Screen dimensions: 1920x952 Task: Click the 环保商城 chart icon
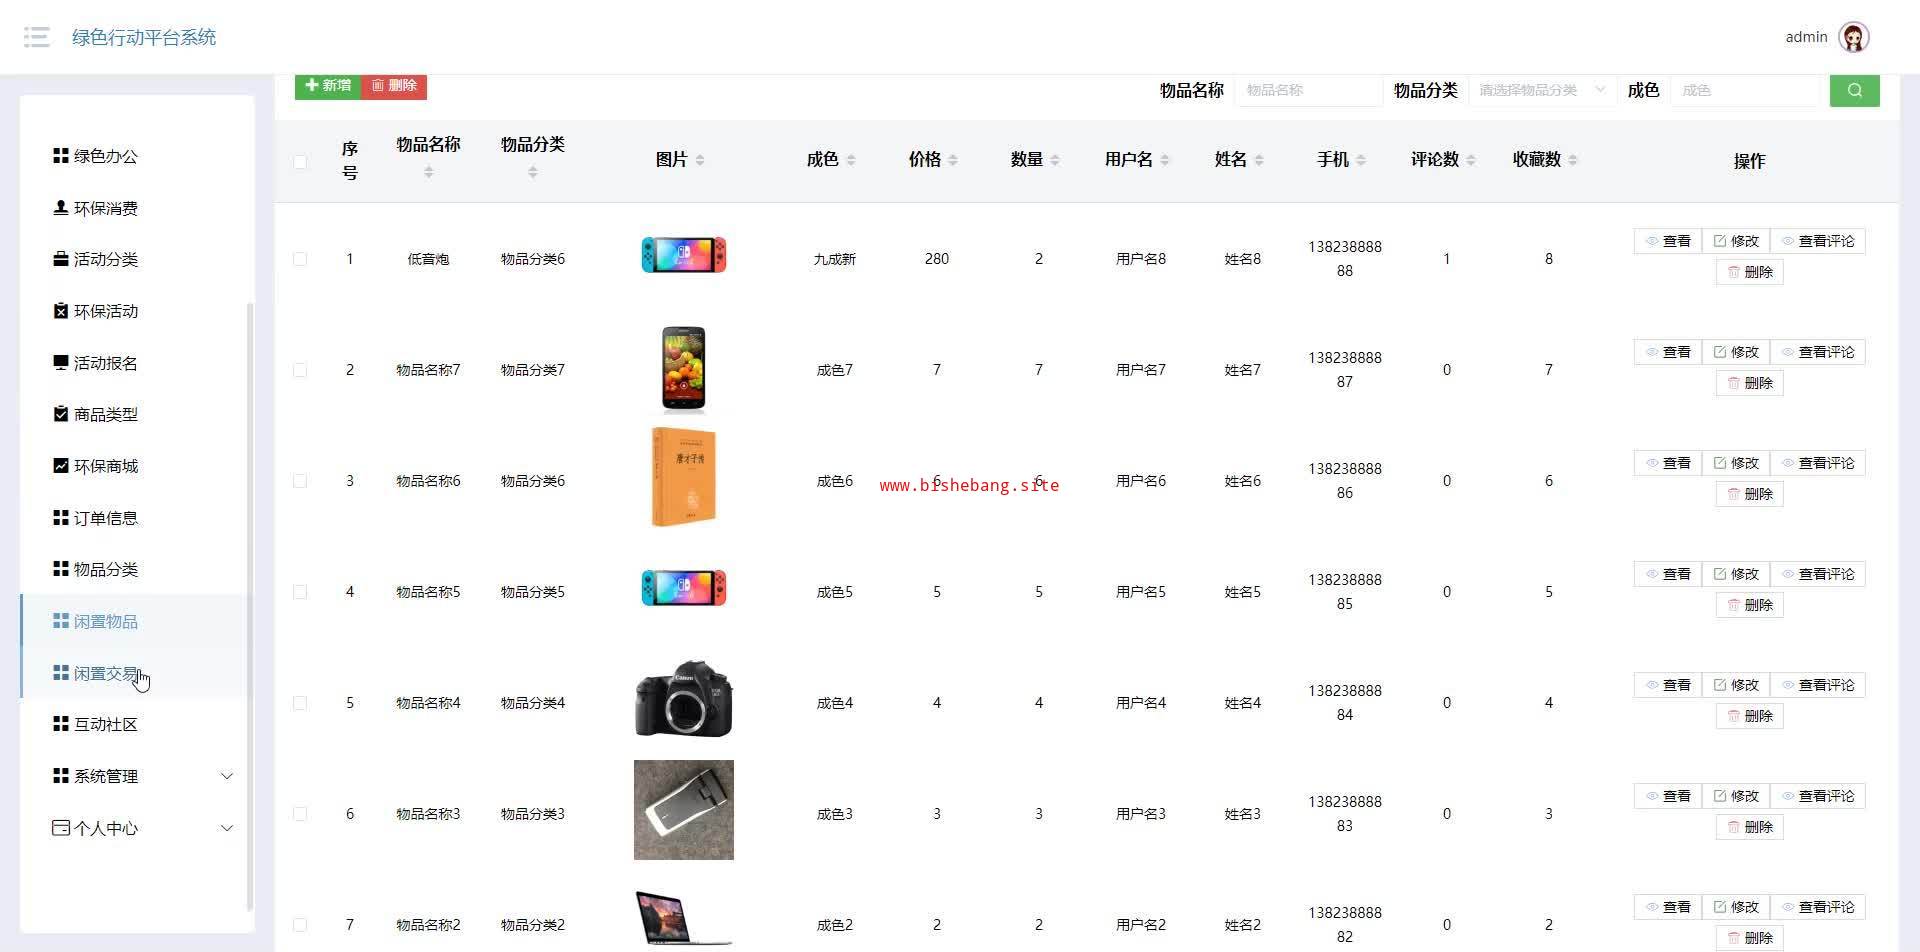click(60, 466)
